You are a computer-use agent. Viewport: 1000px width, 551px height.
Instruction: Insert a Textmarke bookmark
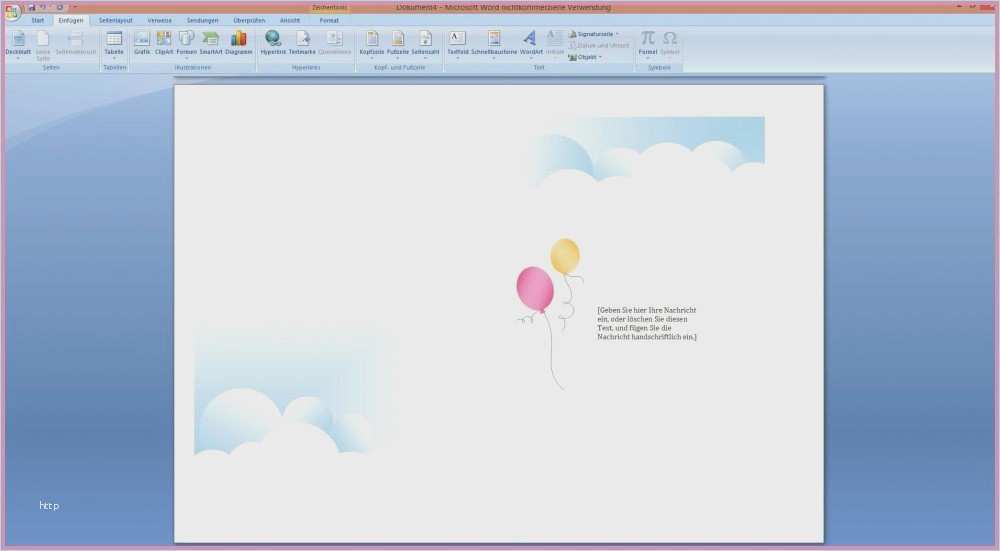[302, 42]
